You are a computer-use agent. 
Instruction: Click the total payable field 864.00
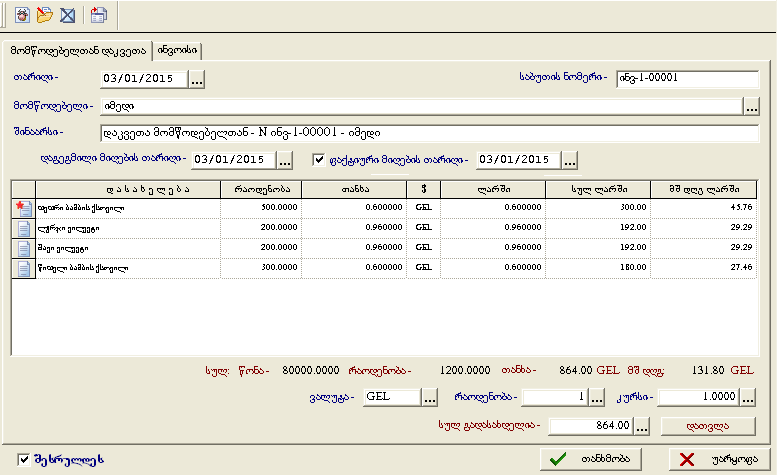click(x=591, y=425)
